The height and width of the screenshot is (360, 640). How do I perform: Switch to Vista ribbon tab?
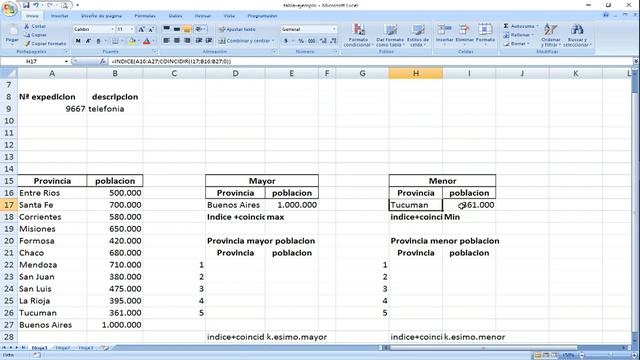coord(229,16)
